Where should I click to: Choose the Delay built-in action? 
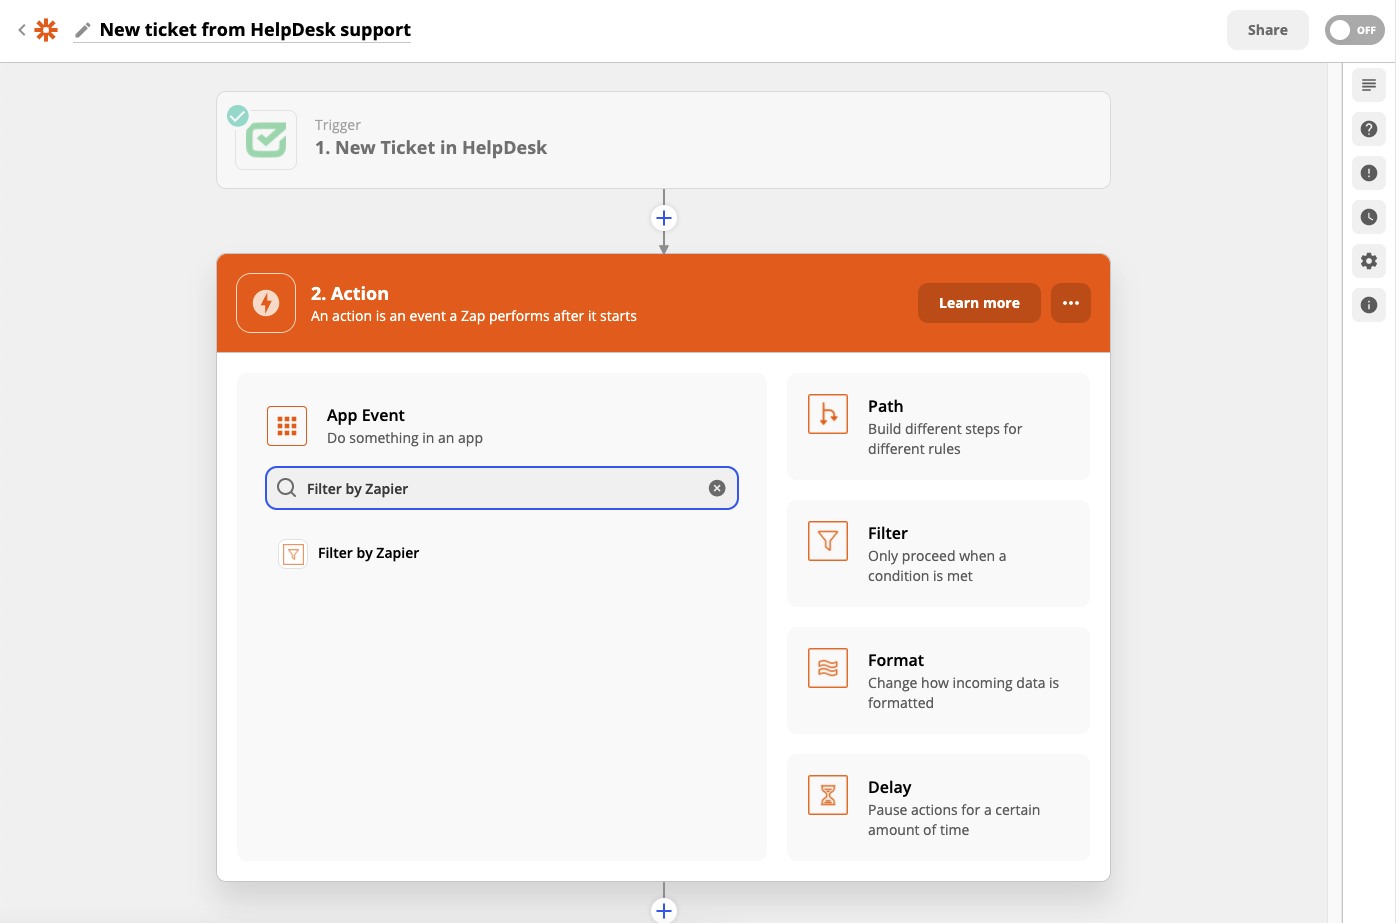coord(937,808)
